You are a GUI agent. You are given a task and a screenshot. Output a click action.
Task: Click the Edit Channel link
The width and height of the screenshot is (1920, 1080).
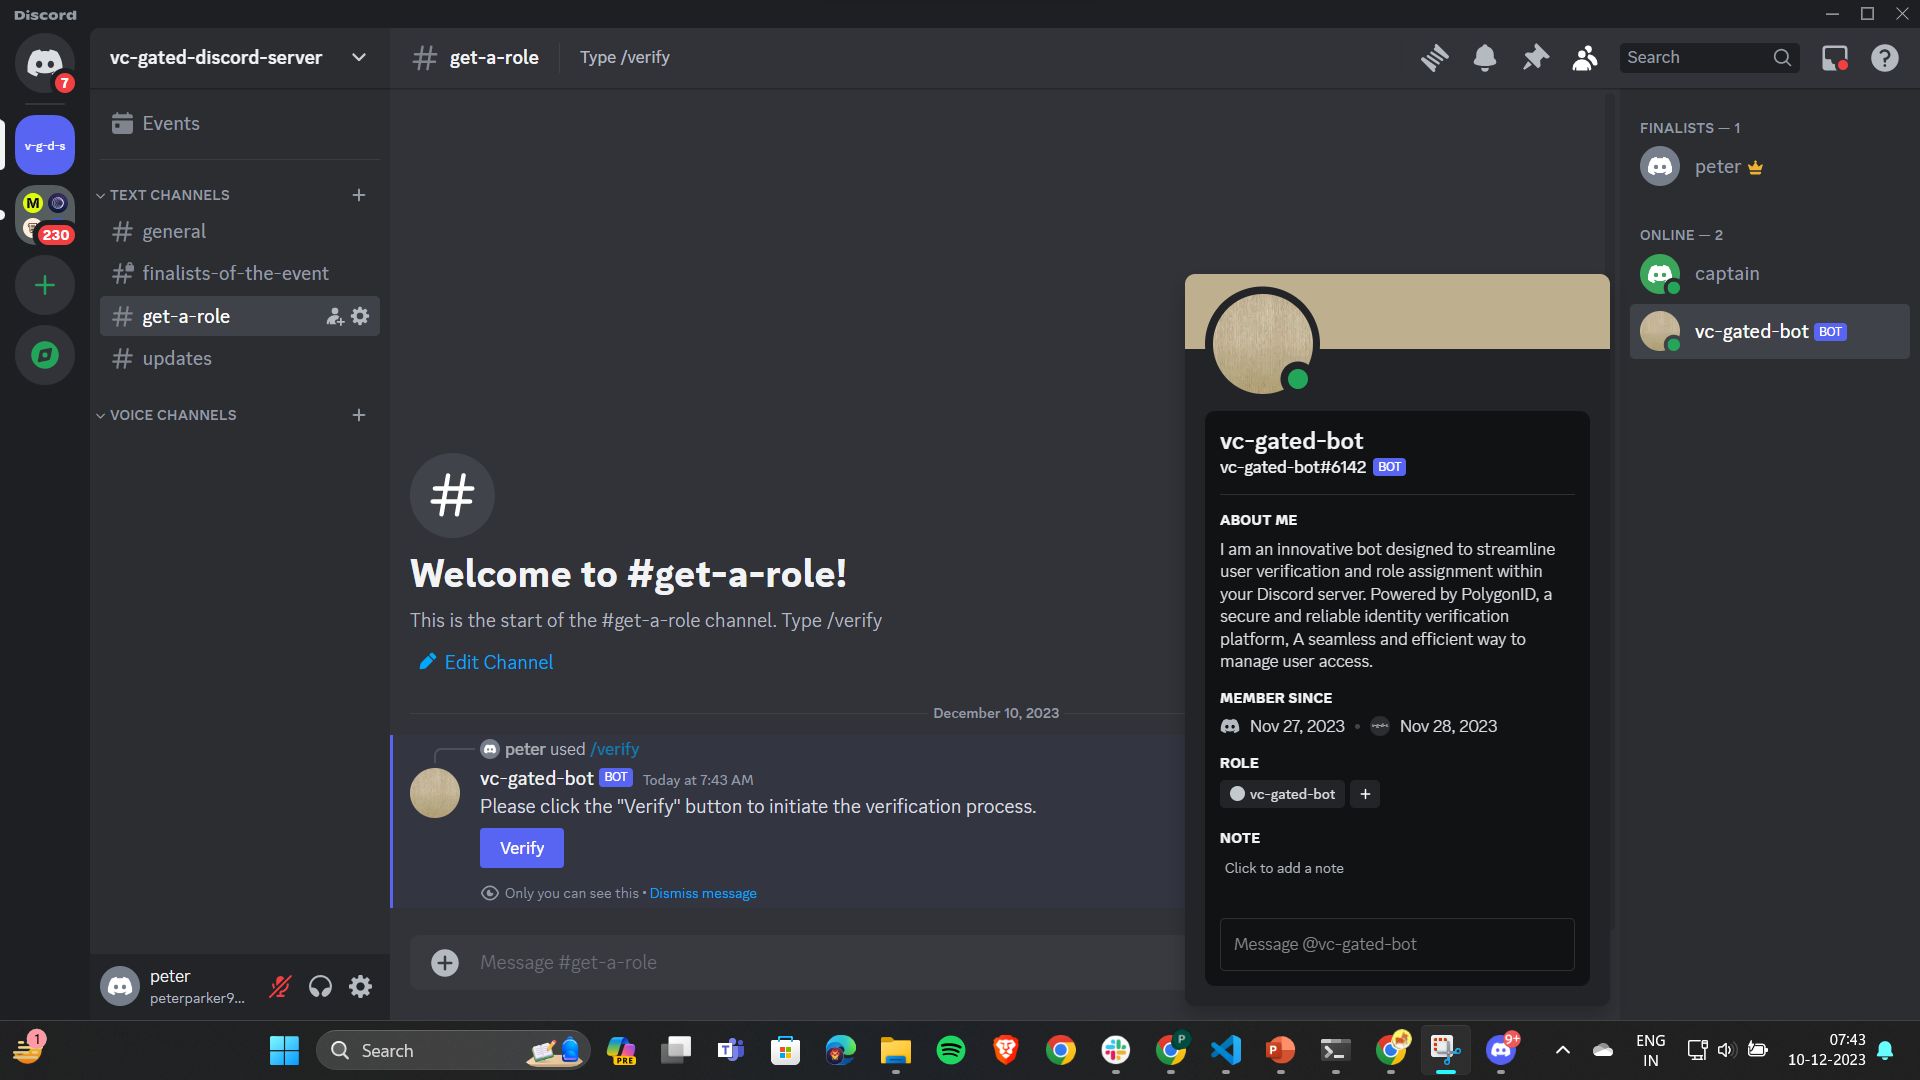(x=486, y=662)
